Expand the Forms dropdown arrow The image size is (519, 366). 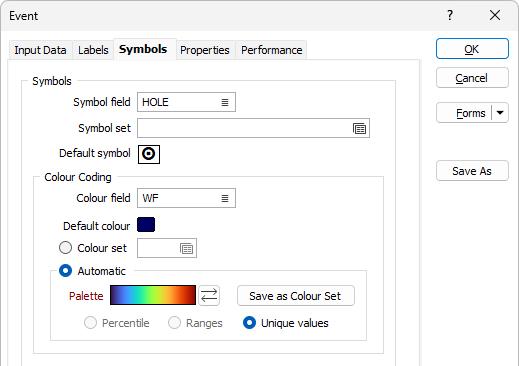point(500,113)
